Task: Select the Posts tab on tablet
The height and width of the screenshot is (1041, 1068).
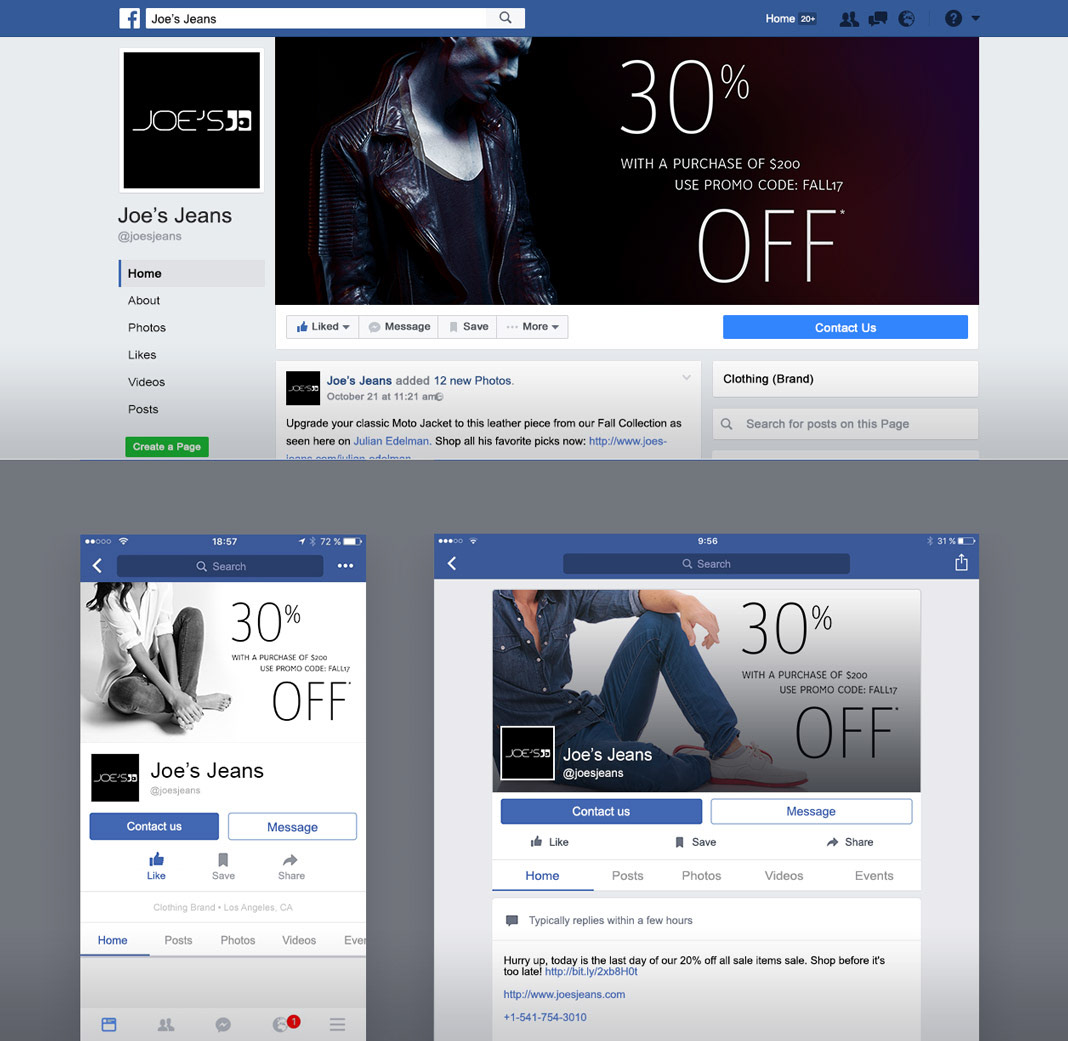Action: point(627,876)
